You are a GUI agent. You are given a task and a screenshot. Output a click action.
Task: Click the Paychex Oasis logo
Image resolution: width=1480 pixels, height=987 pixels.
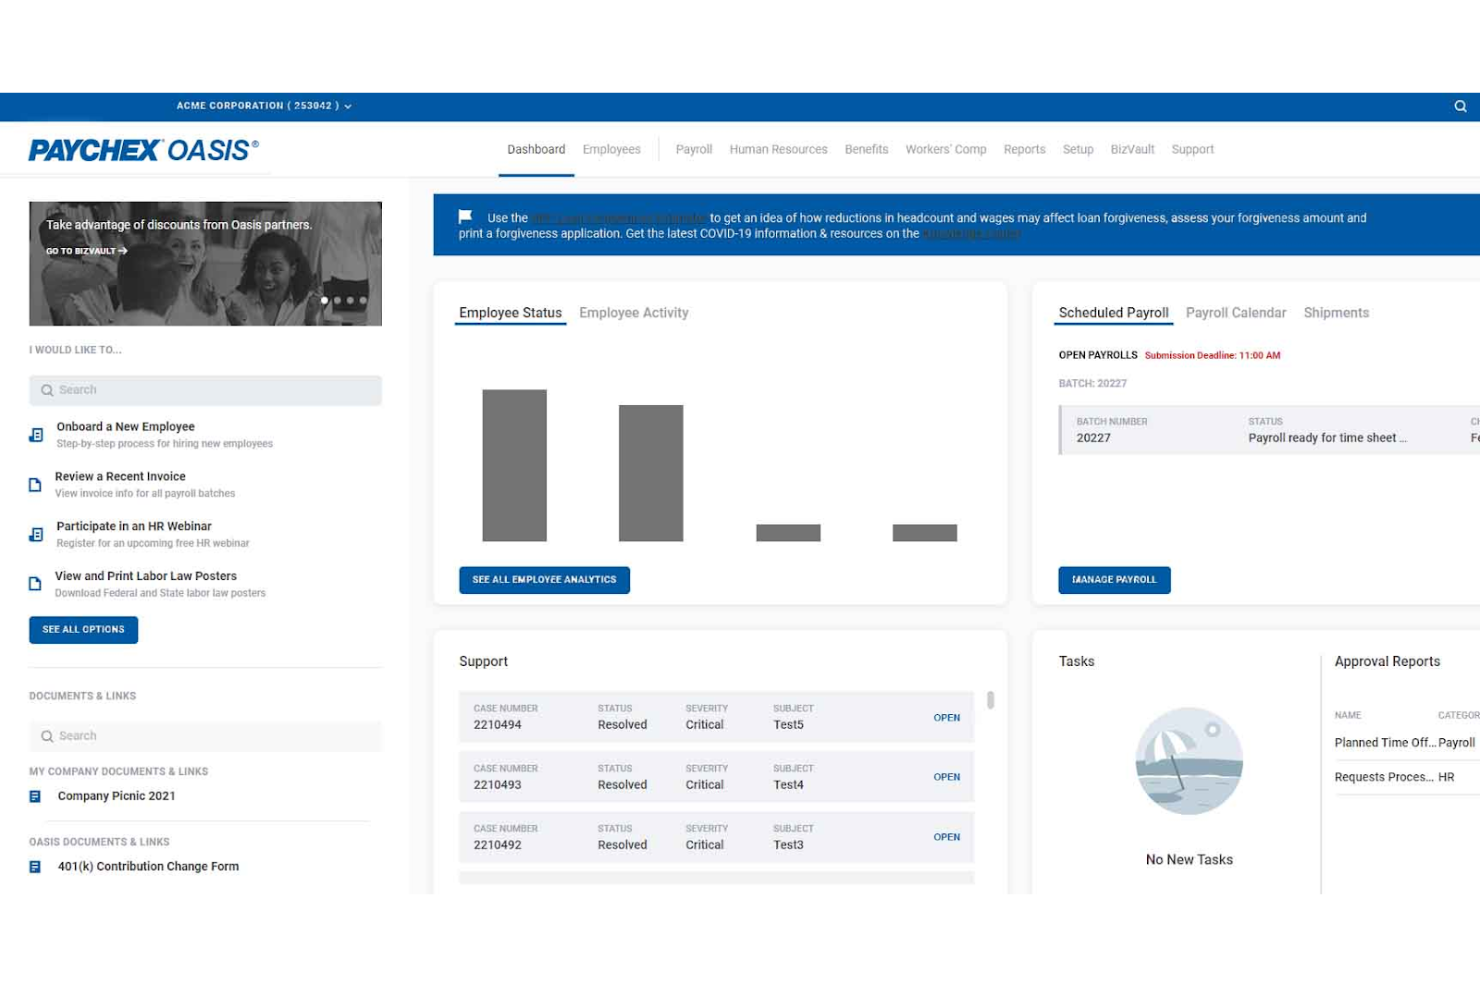click(x=144, y=150)
